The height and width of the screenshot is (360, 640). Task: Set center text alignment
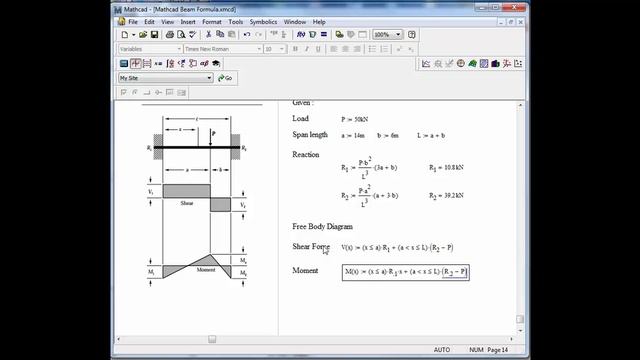[345, 49]
